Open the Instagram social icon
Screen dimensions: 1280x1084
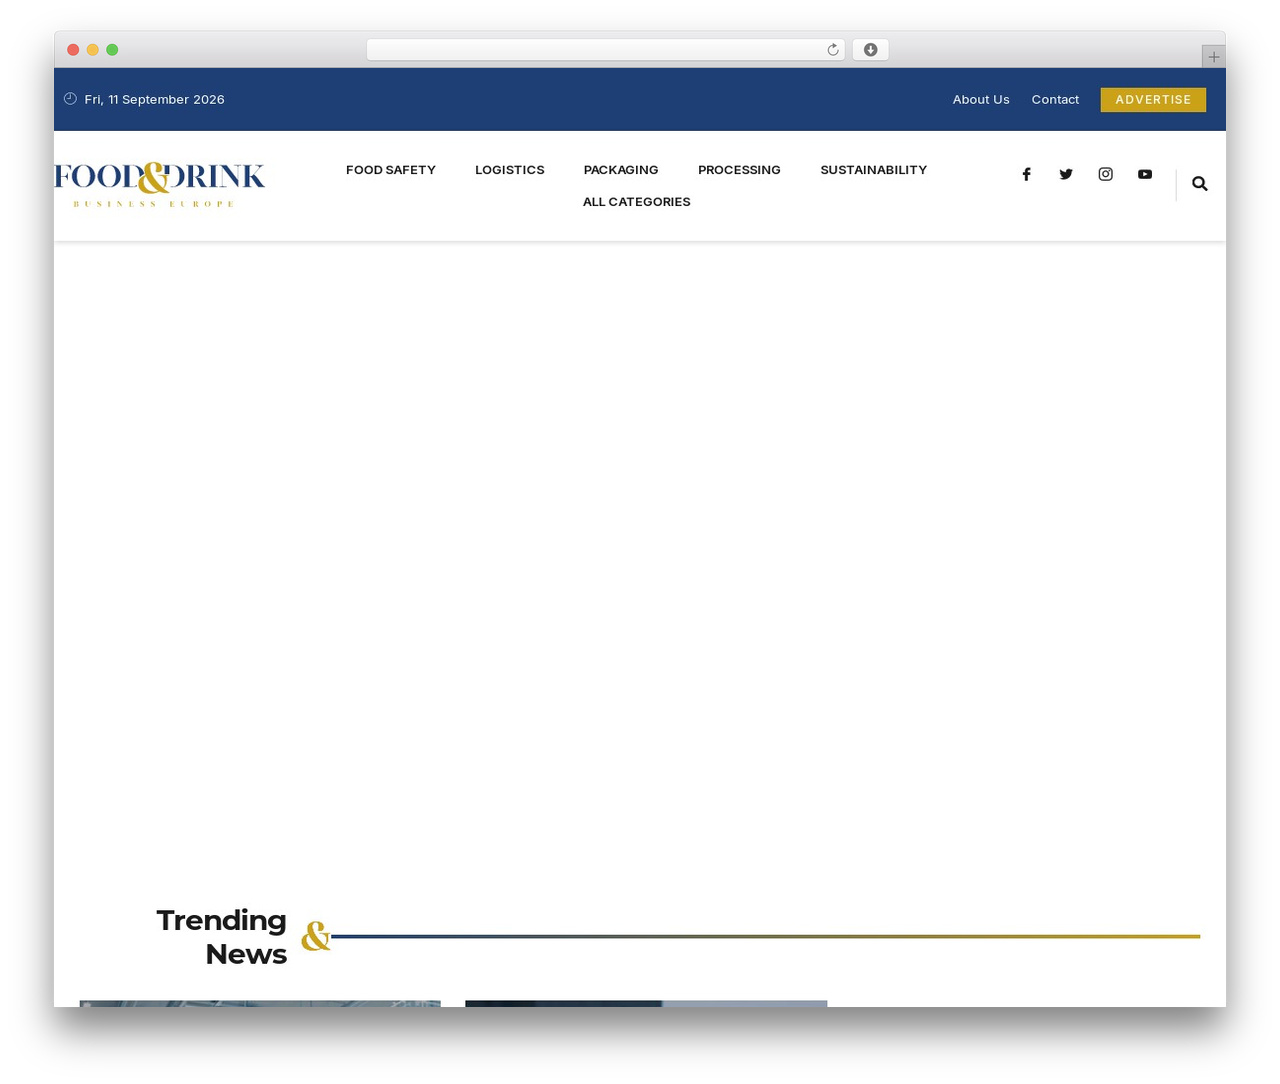pos(1105,174)
